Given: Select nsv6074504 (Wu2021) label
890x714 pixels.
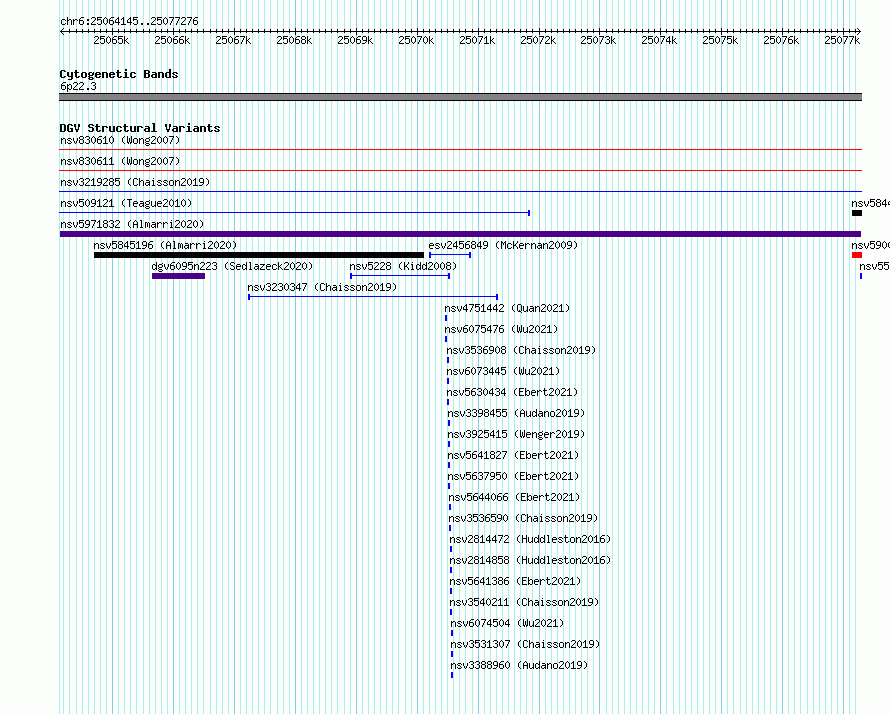Looking at the screenshot, I should click(507, 623).
